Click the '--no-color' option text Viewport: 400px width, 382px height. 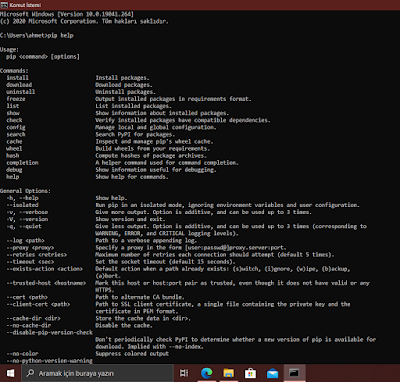pos(22,354)
